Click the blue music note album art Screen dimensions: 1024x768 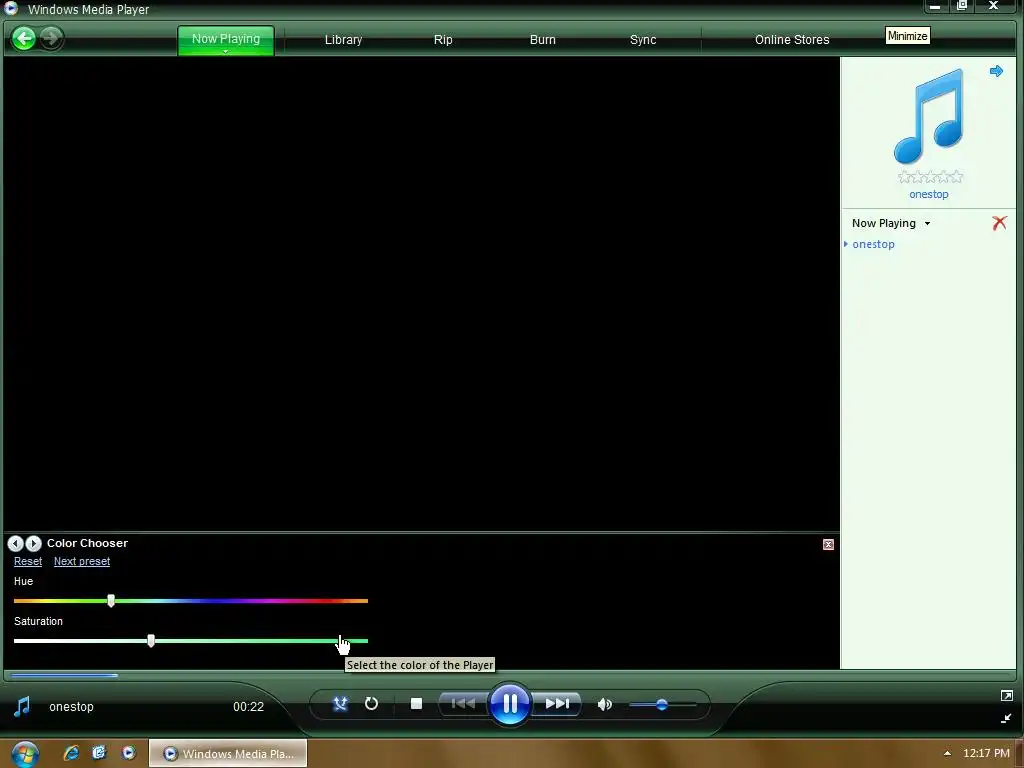929,116
